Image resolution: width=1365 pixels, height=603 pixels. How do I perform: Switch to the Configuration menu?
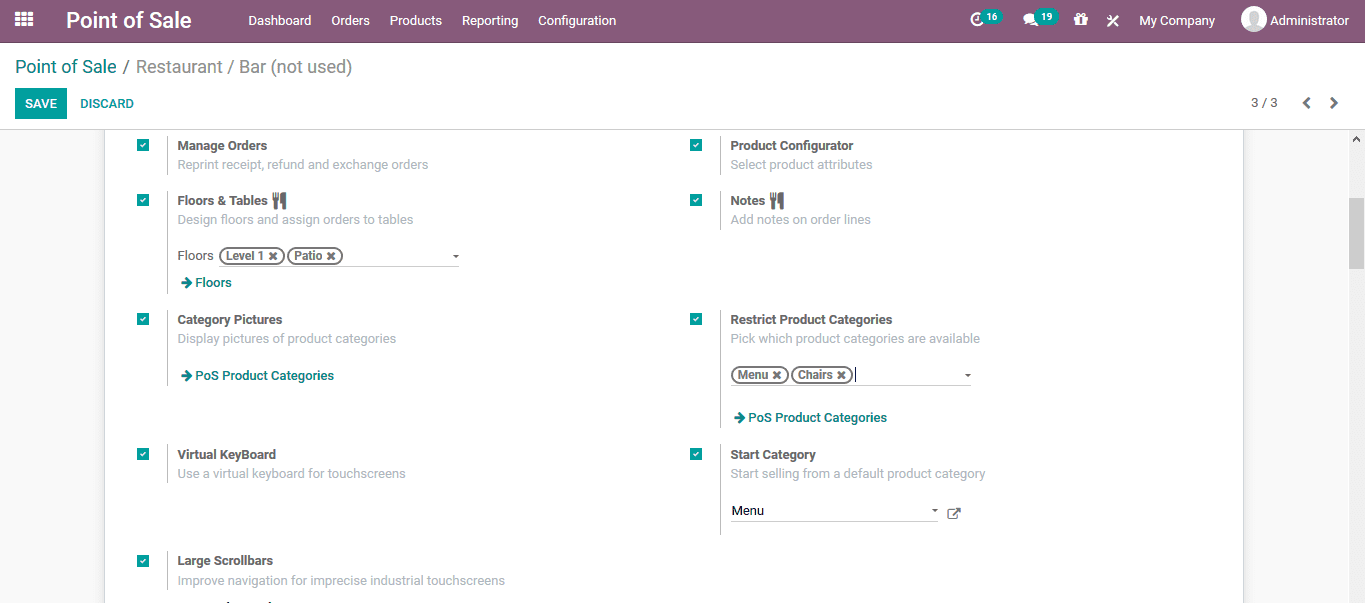[x=576, y=20]
